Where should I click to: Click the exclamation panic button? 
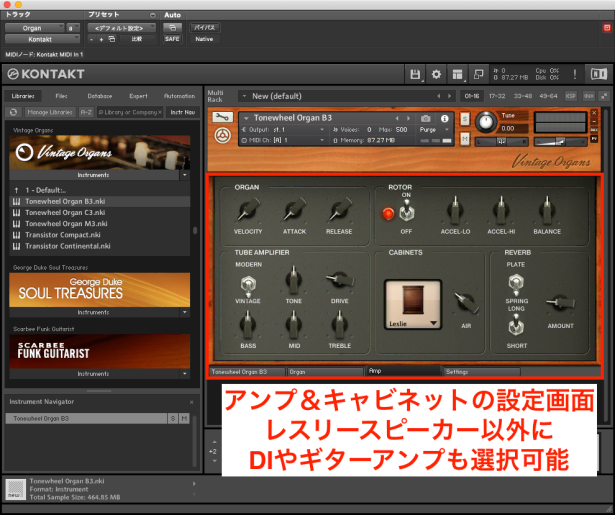(x=575, y=74)
